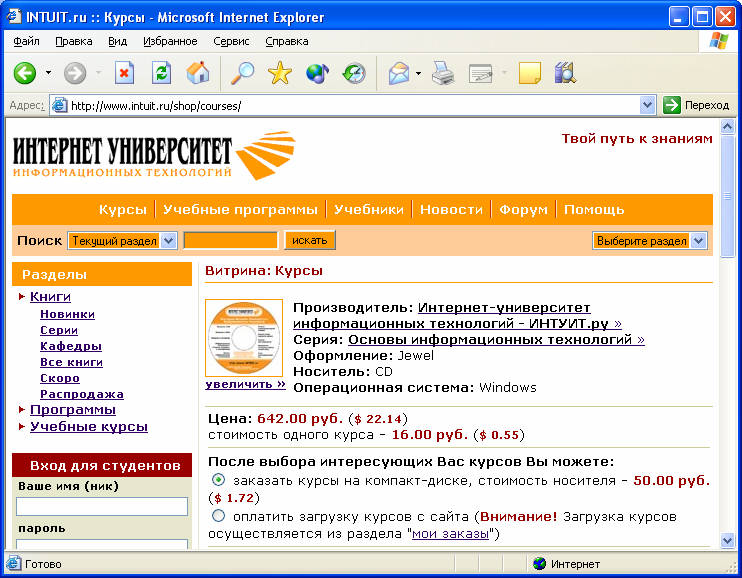This screenshot has width=742, height=578.
Task: Open Media with globe and note icon
Action: pyautogui.click(x=317, y=73)
